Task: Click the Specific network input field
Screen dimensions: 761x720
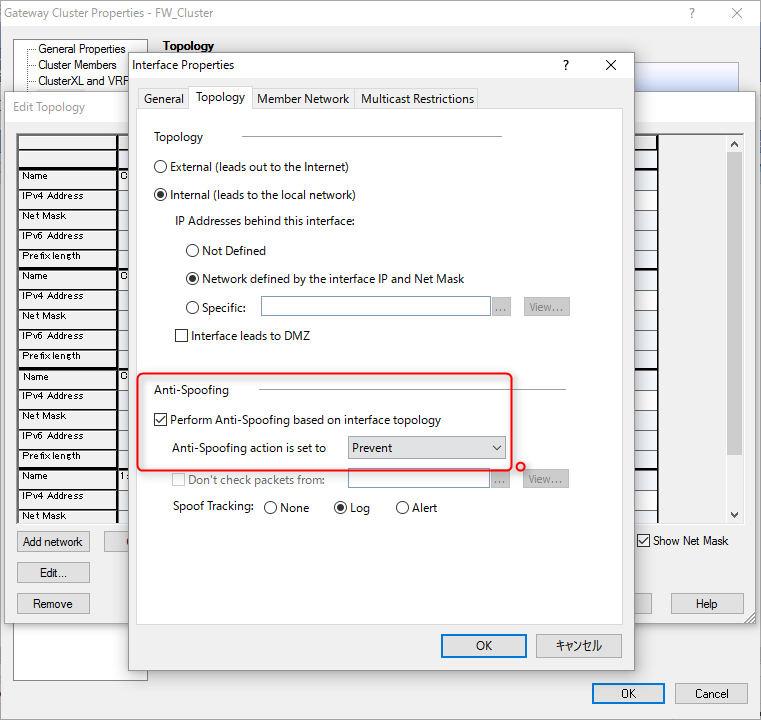Action: point(376,306)
